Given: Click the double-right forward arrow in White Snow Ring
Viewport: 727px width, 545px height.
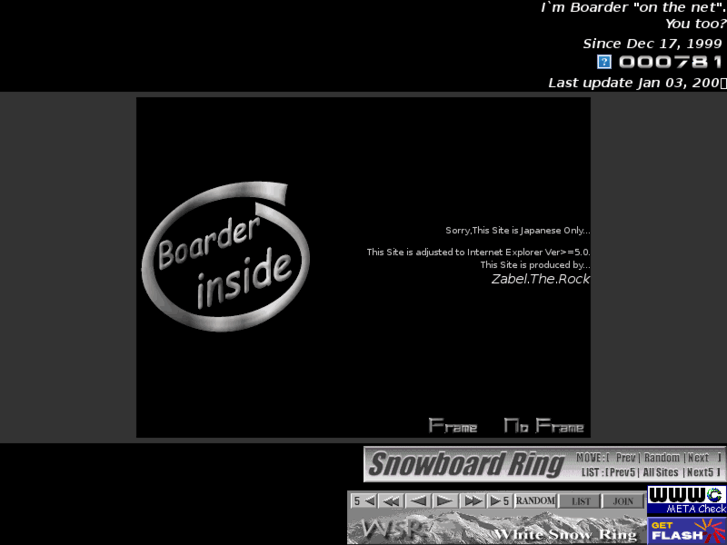Looking at the screenshot, I should point(472,501).
